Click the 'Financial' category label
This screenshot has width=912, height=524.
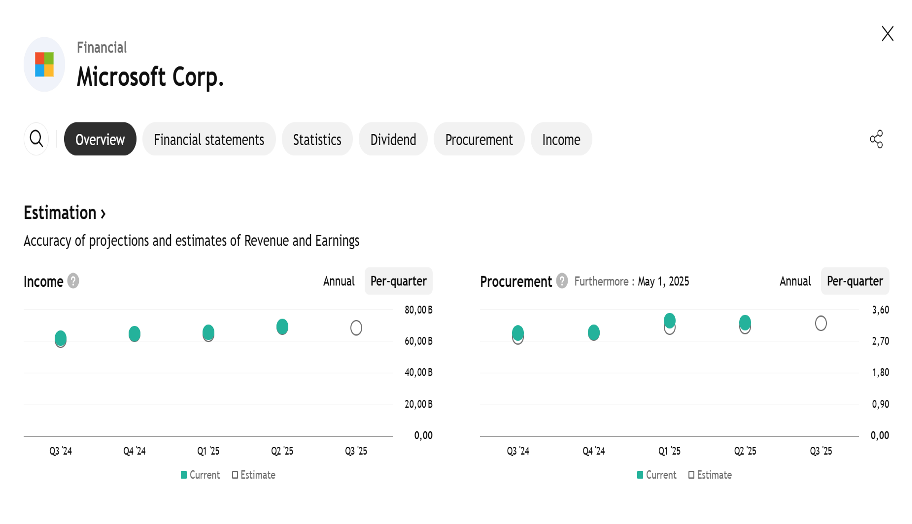click(102, 48)
